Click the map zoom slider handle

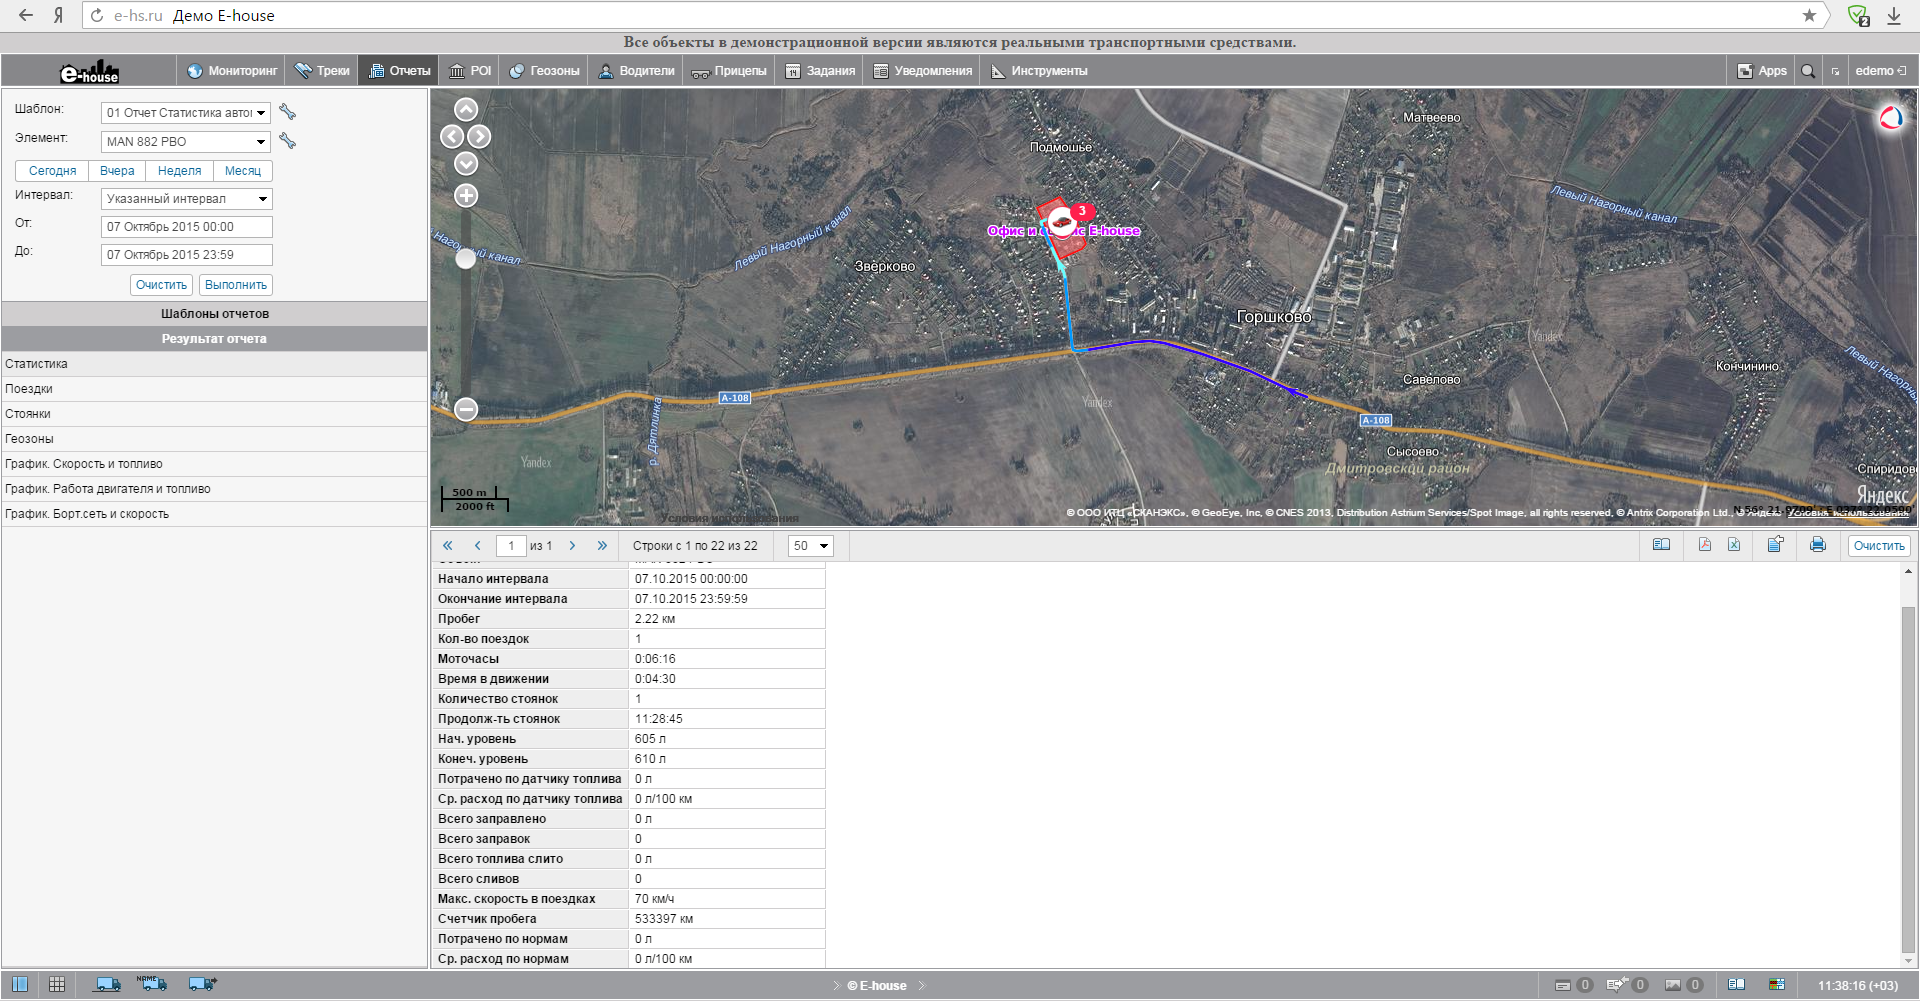click(x=466, y=259)
